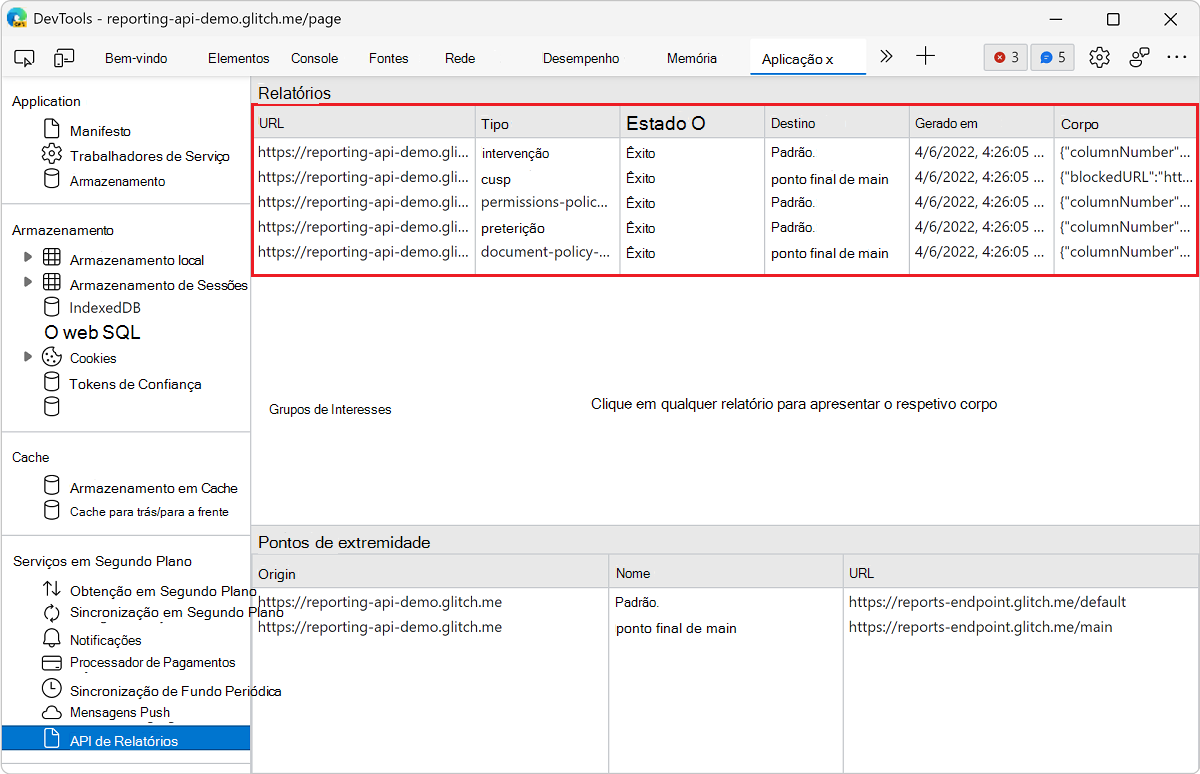Collapse the Armazenamento de Sessões item
The height and width of the screenshot is (774, 1200).
click(30, 284)
